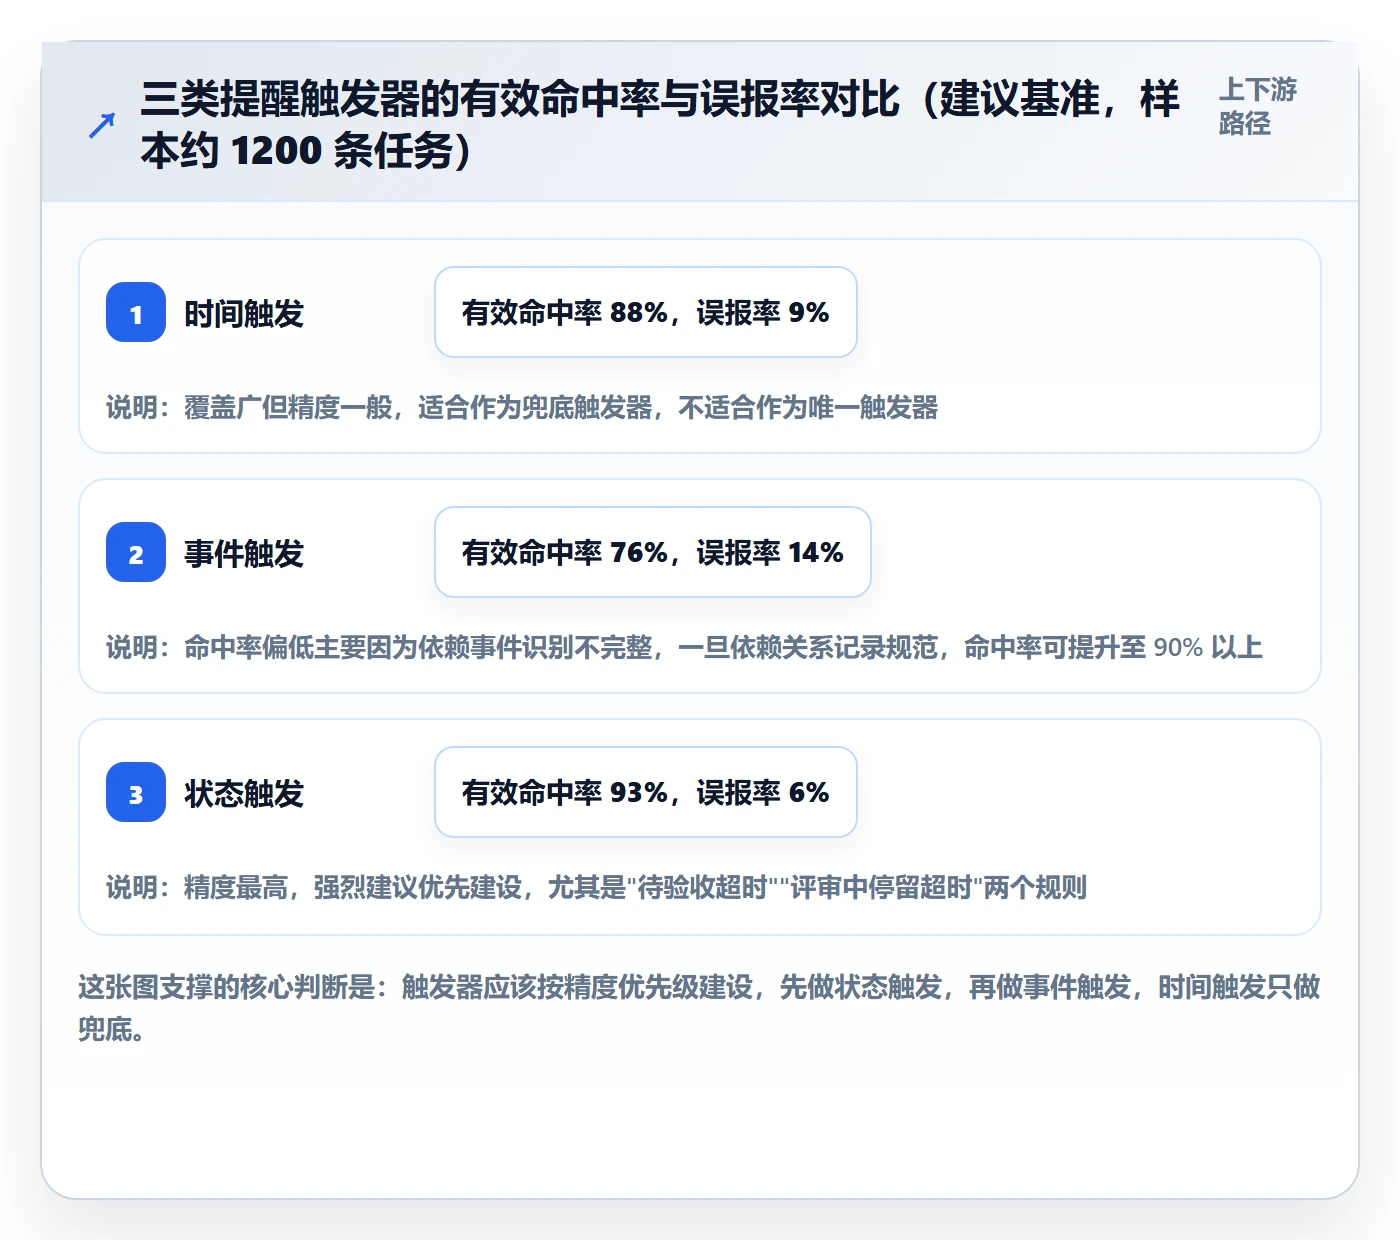The width and height of the screenshot is (1400, 1240).
Task: Click the note starting with 说明：精度最高
Action: [x=596, y=888]
